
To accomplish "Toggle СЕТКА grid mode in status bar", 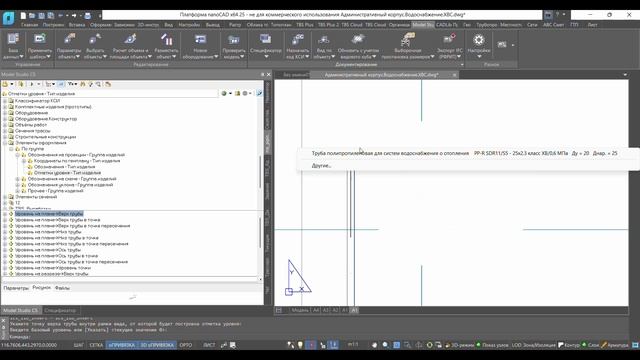I will click(96, 345).
